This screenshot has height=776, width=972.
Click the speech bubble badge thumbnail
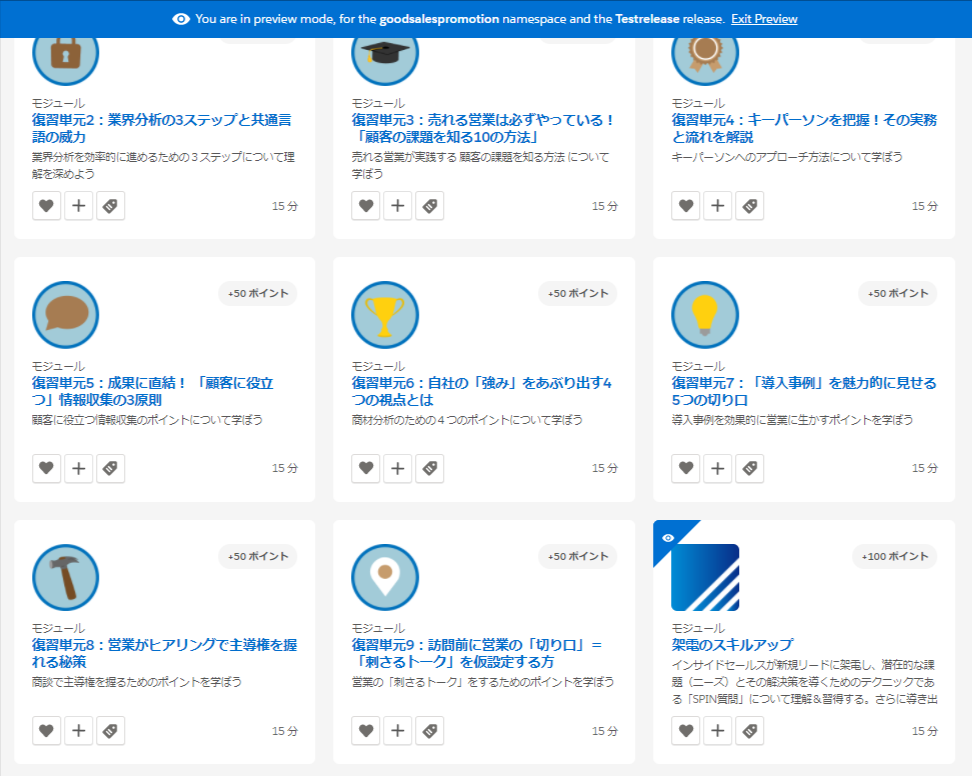click(66, 315)
